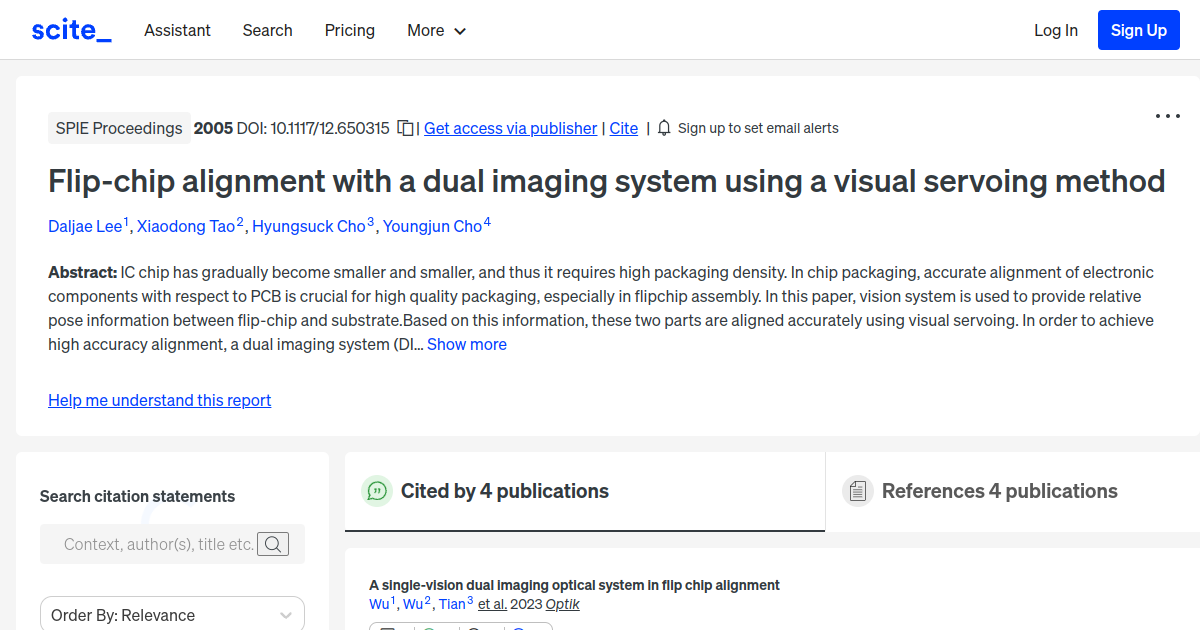Select Assistant in the navigation bar
This screenshot has width=1200, height=630.
tap(177, 30)
